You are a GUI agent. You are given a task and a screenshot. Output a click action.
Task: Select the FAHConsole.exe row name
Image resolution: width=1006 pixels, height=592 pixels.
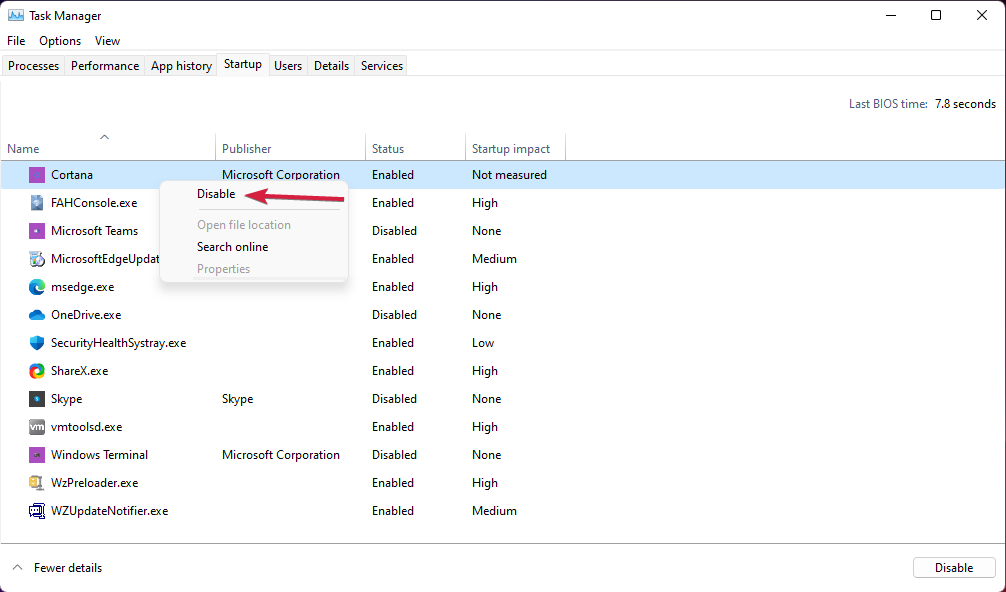coord(94,203)
